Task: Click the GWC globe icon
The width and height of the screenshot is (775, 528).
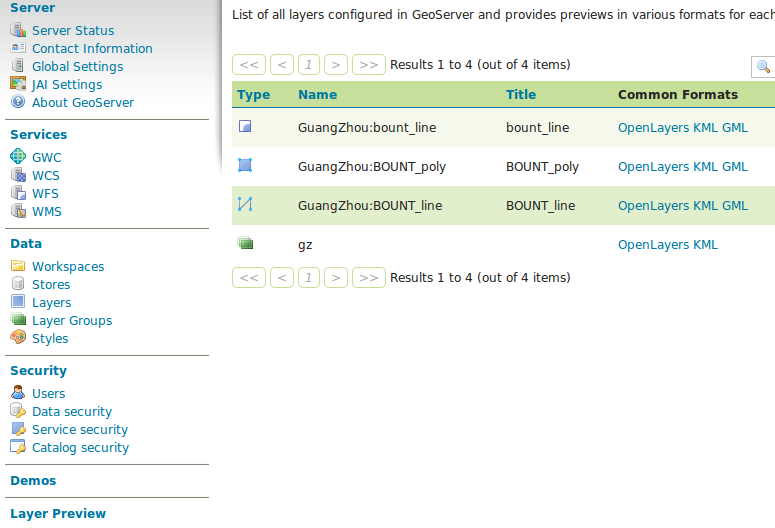Action: click(x=18, y=156)
